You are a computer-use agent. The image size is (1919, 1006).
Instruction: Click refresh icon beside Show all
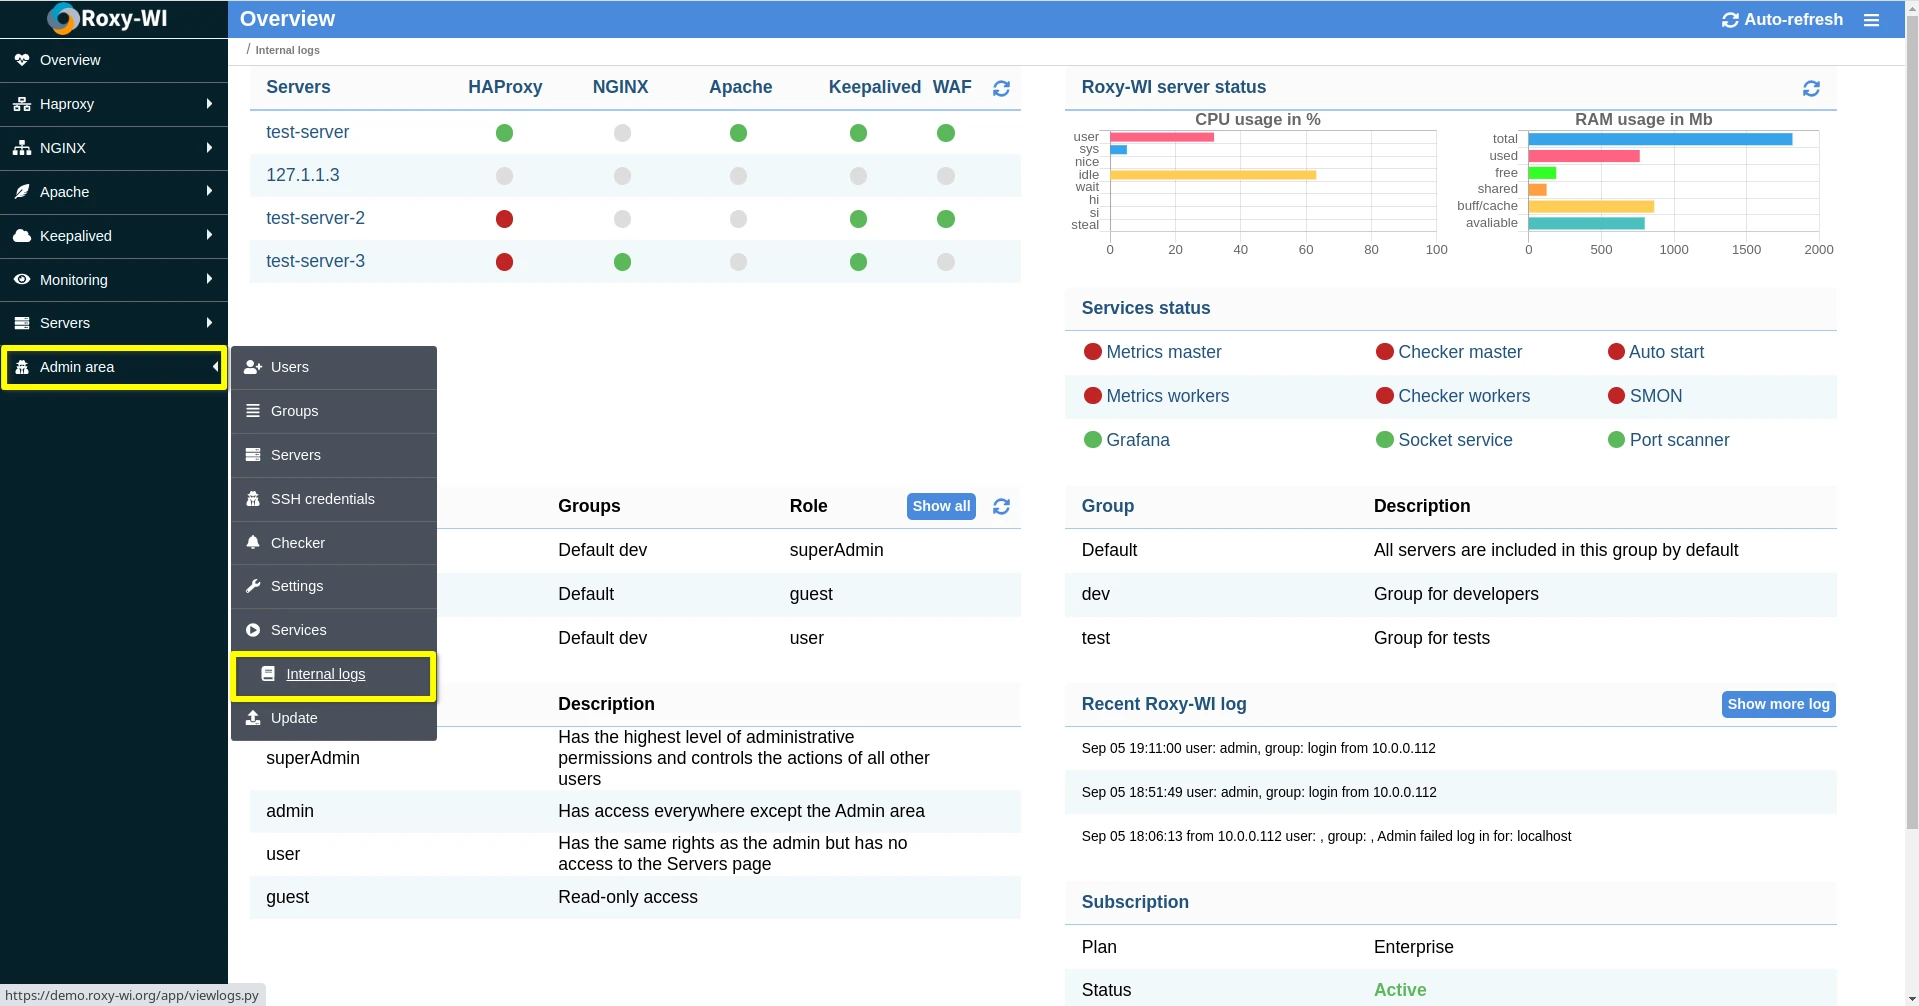coord(1001,507)
